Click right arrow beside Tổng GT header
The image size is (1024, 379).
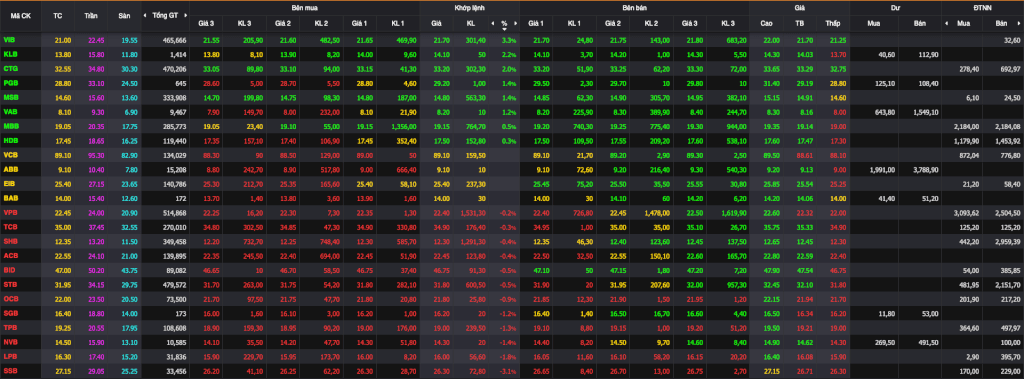click(x=184, y=16)
